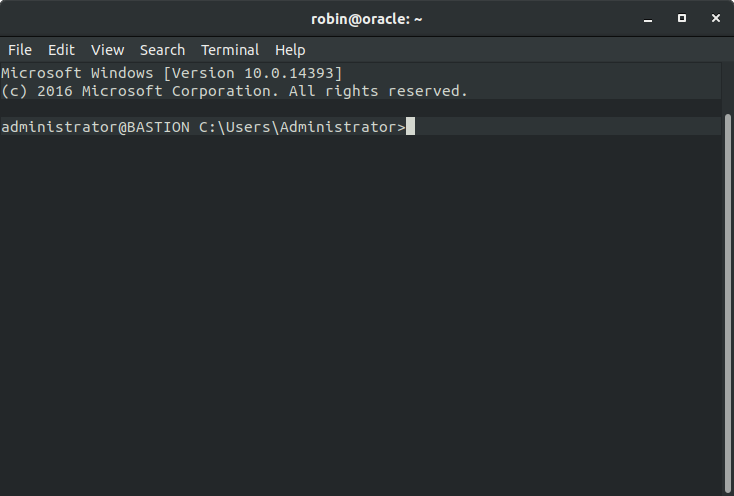Open the View menu
The height and width of the screenshot is (496, 734).
108,50
